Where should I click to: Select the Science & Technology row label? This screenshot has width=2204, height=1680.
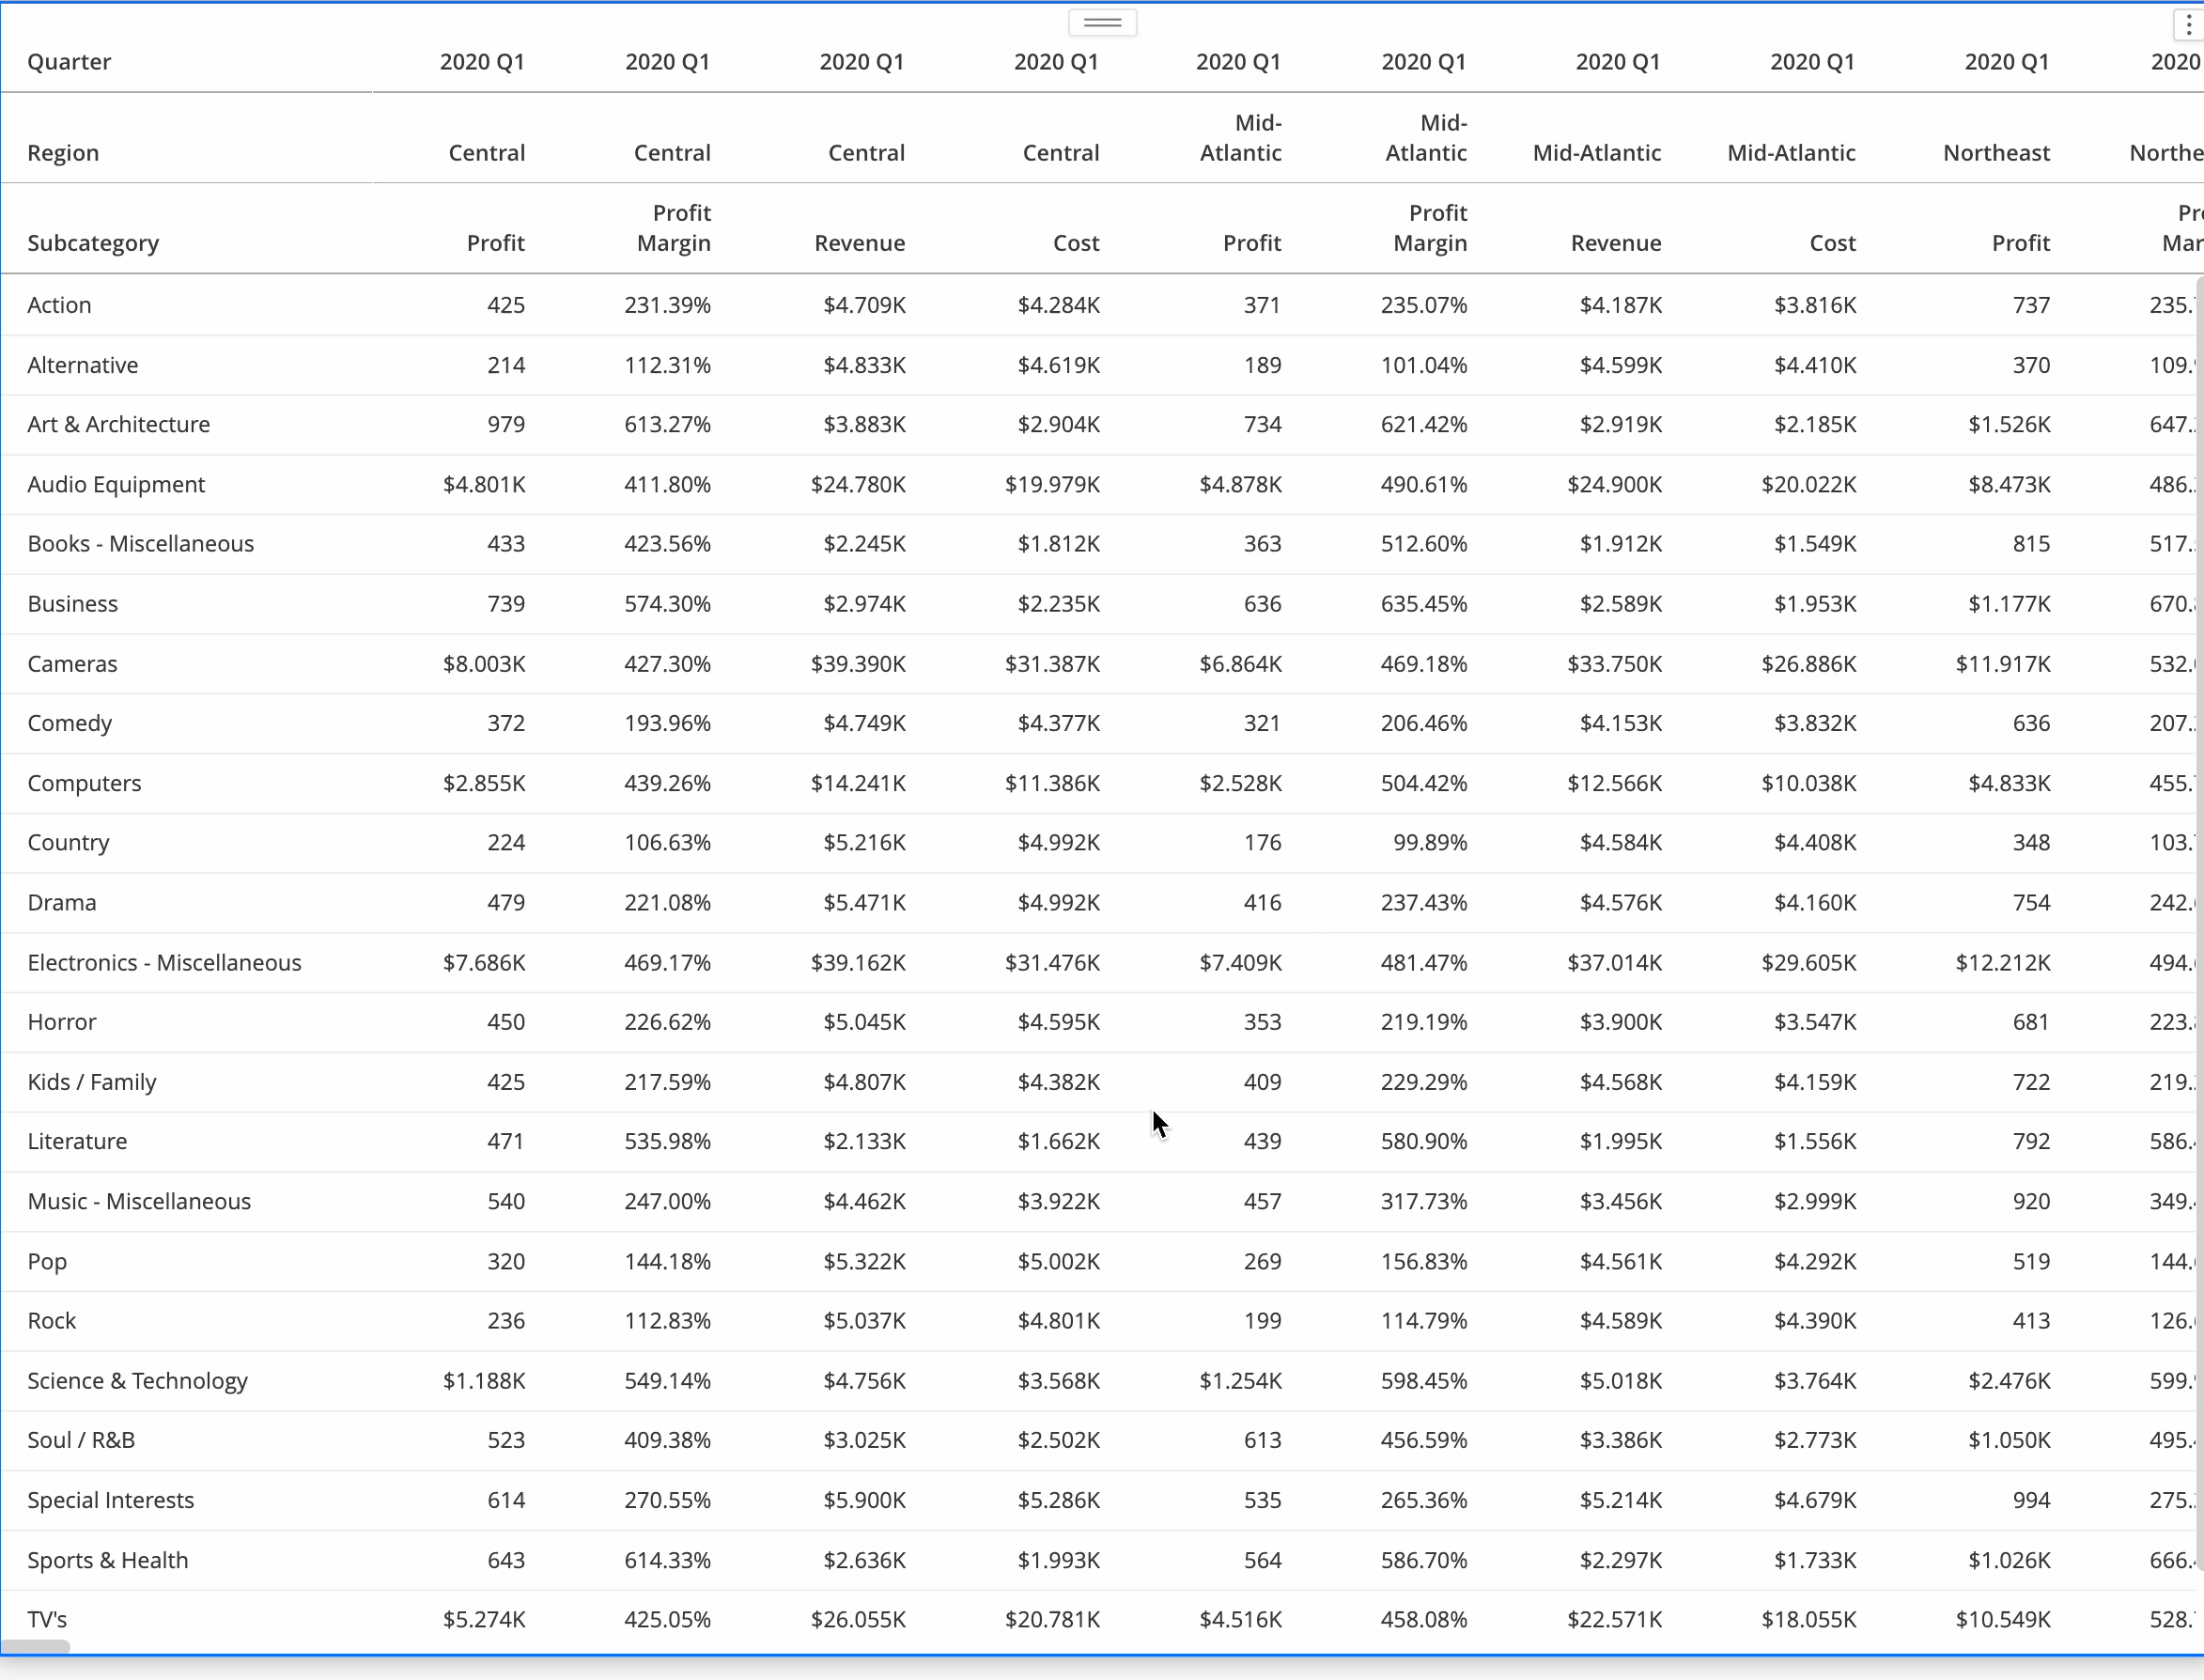137,1381
